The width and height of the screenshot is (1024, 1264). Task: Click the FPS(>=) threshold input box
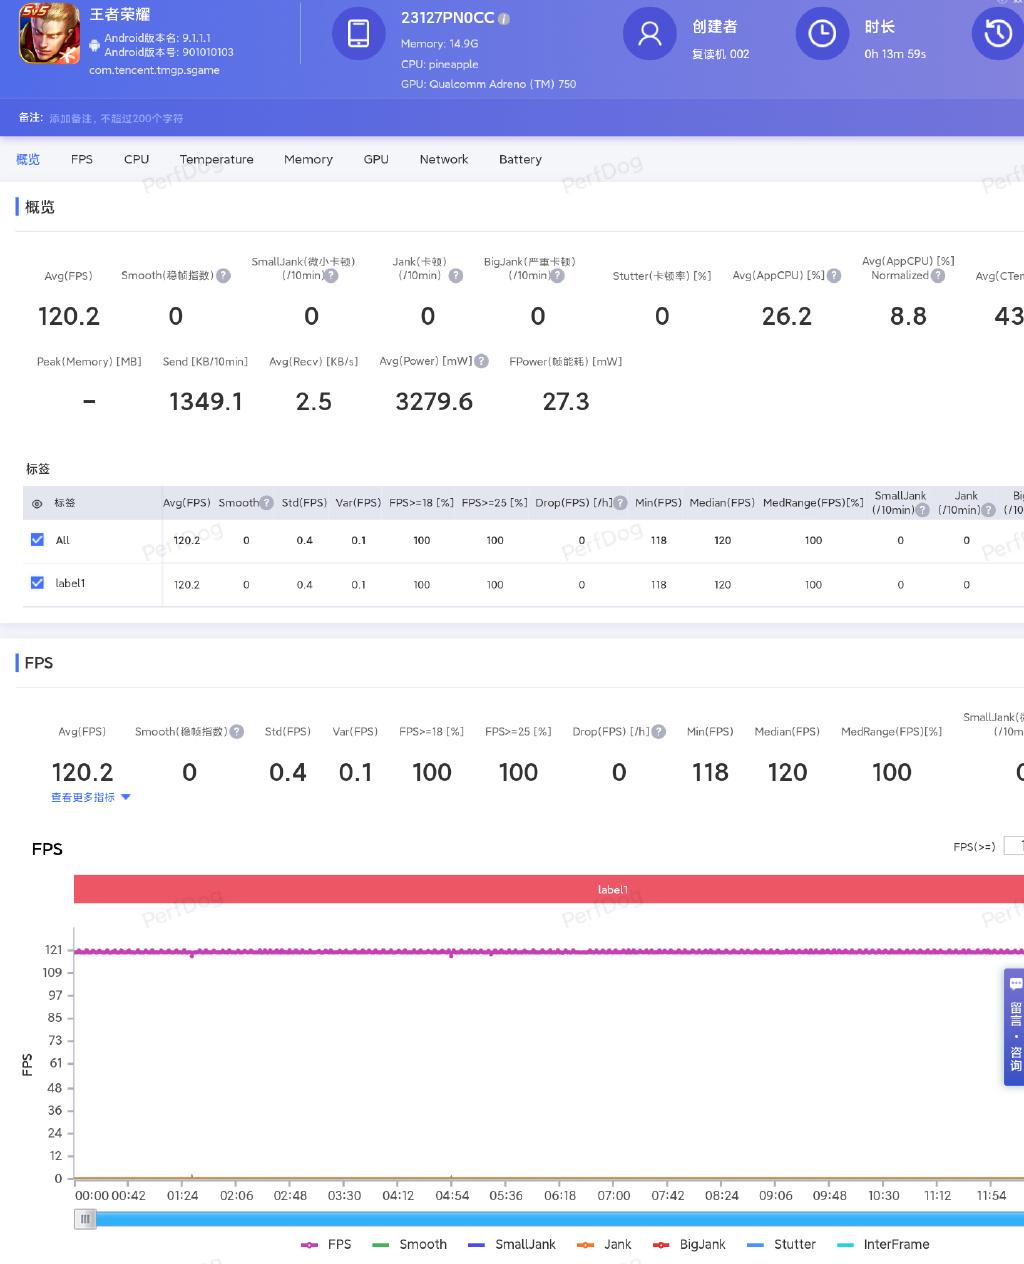1014,846
